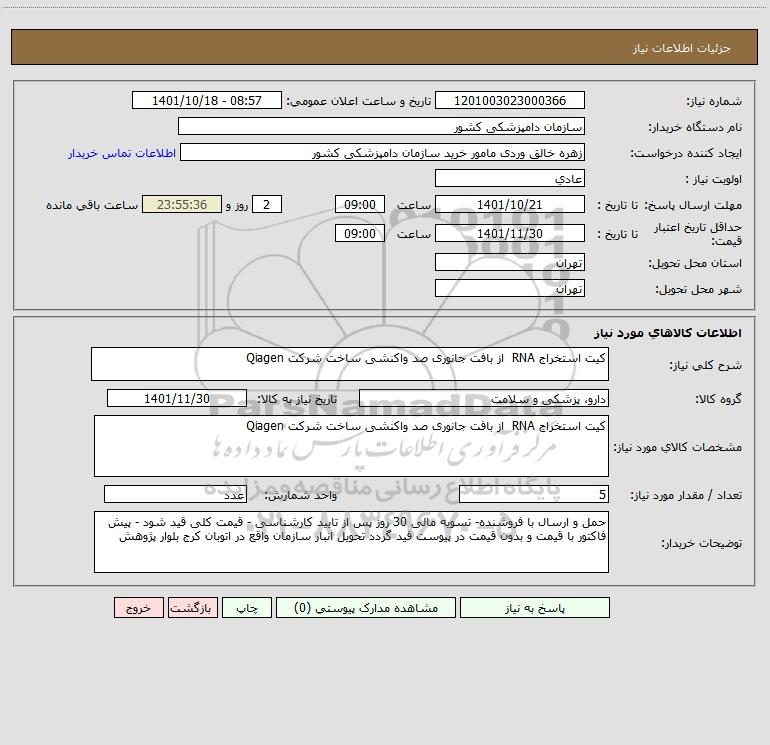Click the نام دستگاه خریدار field
The height and width of the screenshot is (745, 770).
point(381,126)
